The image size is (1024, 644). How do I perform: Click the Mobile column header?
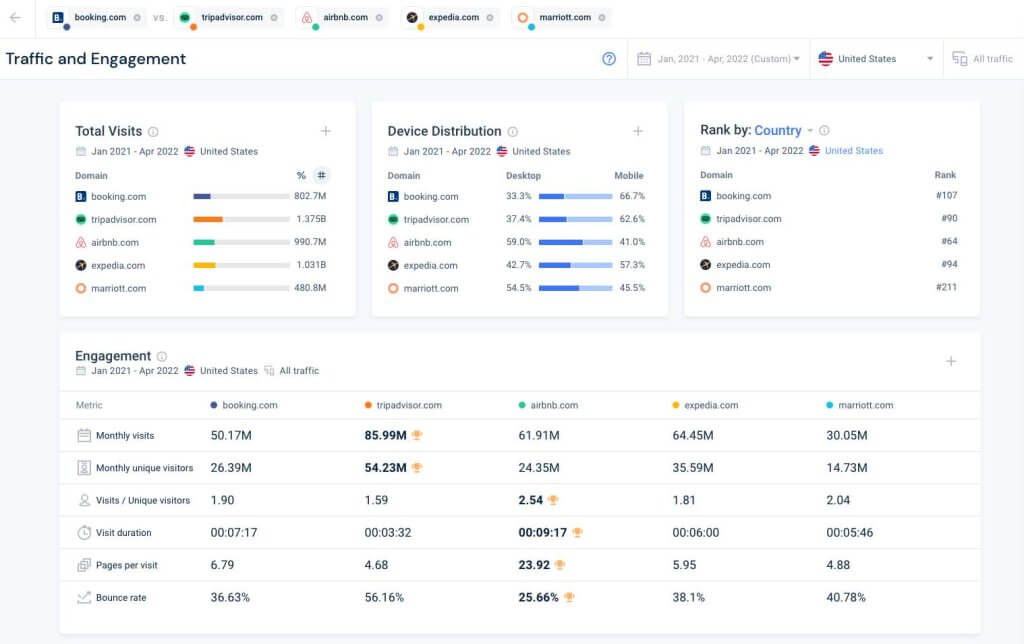coord(629,176)
